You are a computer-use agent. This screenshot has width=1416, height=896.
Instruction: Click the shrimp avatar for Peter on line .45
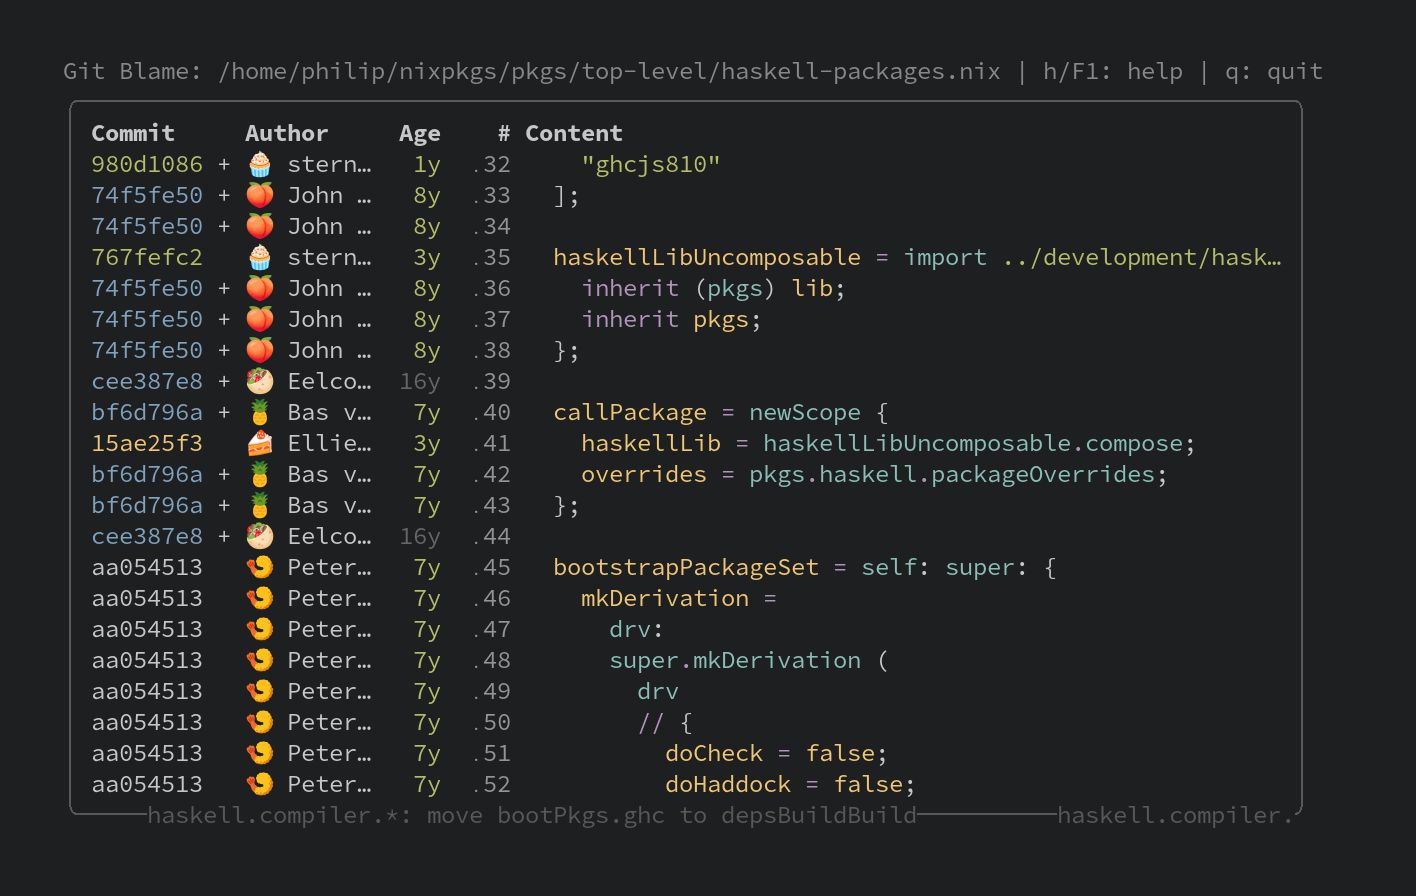259,567
